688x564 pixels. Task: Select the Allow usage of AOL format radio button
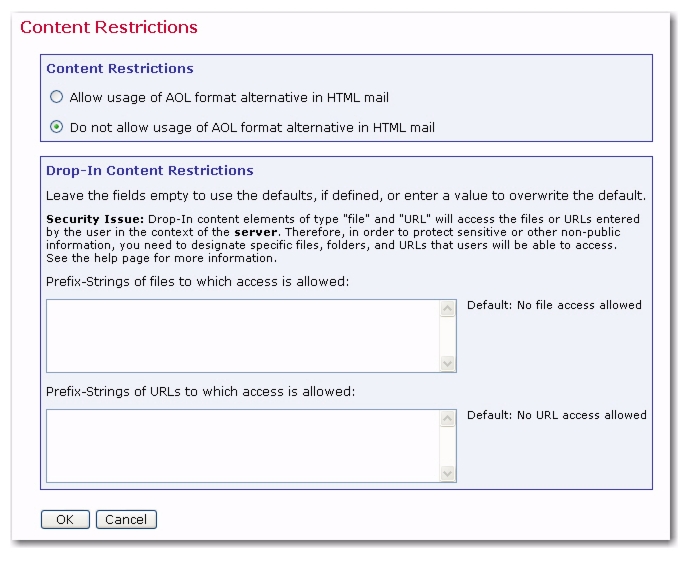(56, 97)
